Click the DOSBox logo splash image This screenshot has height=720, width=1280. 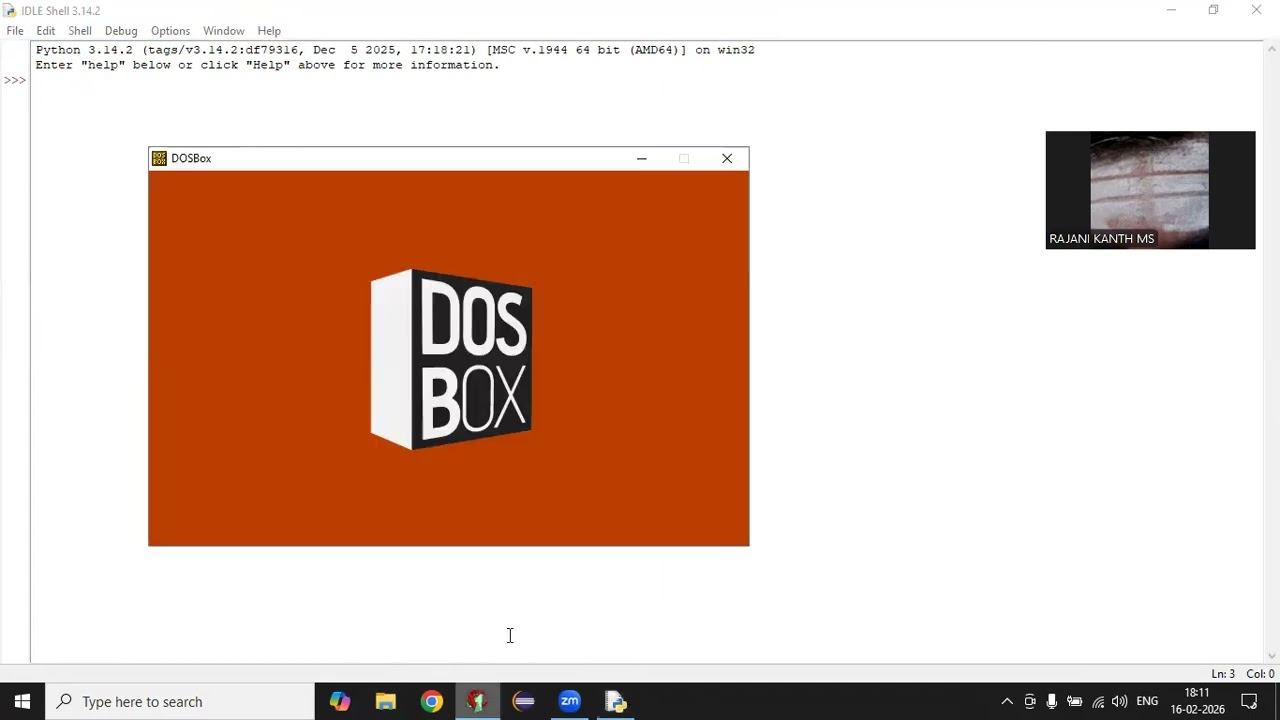(451, 359)
